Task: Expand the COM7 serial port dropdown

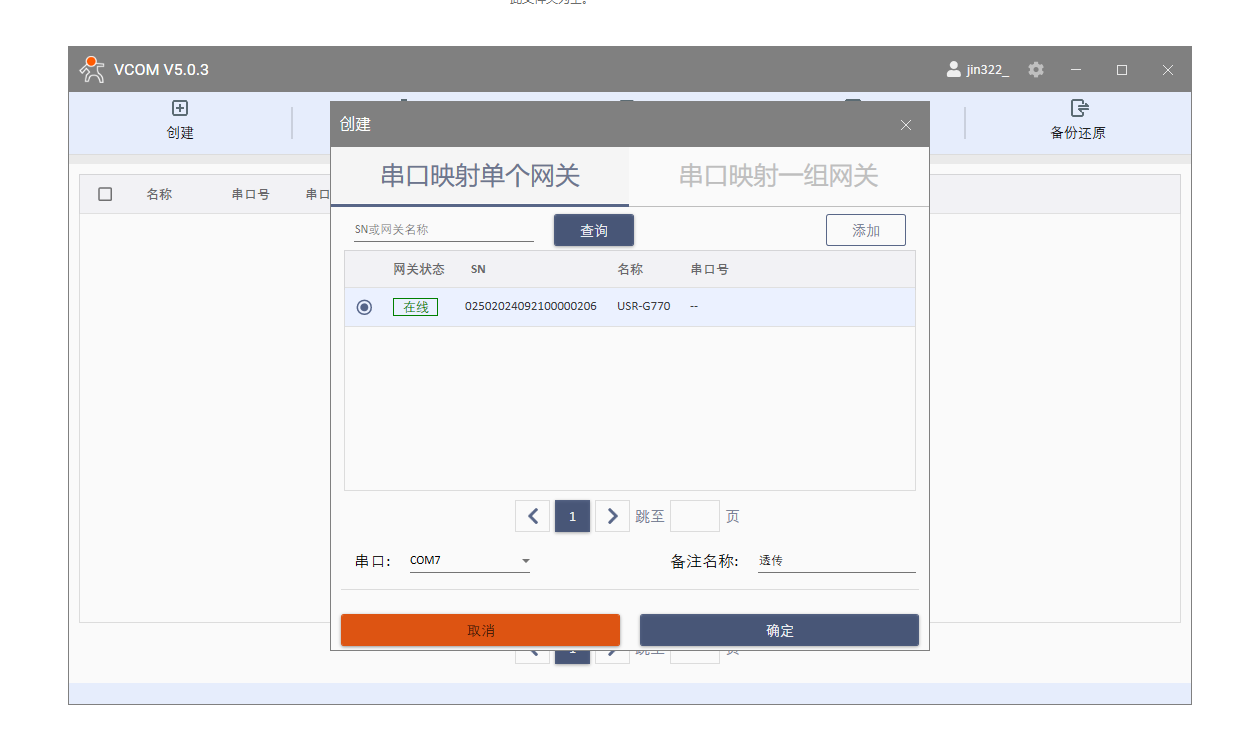Action: pos(525,561)
